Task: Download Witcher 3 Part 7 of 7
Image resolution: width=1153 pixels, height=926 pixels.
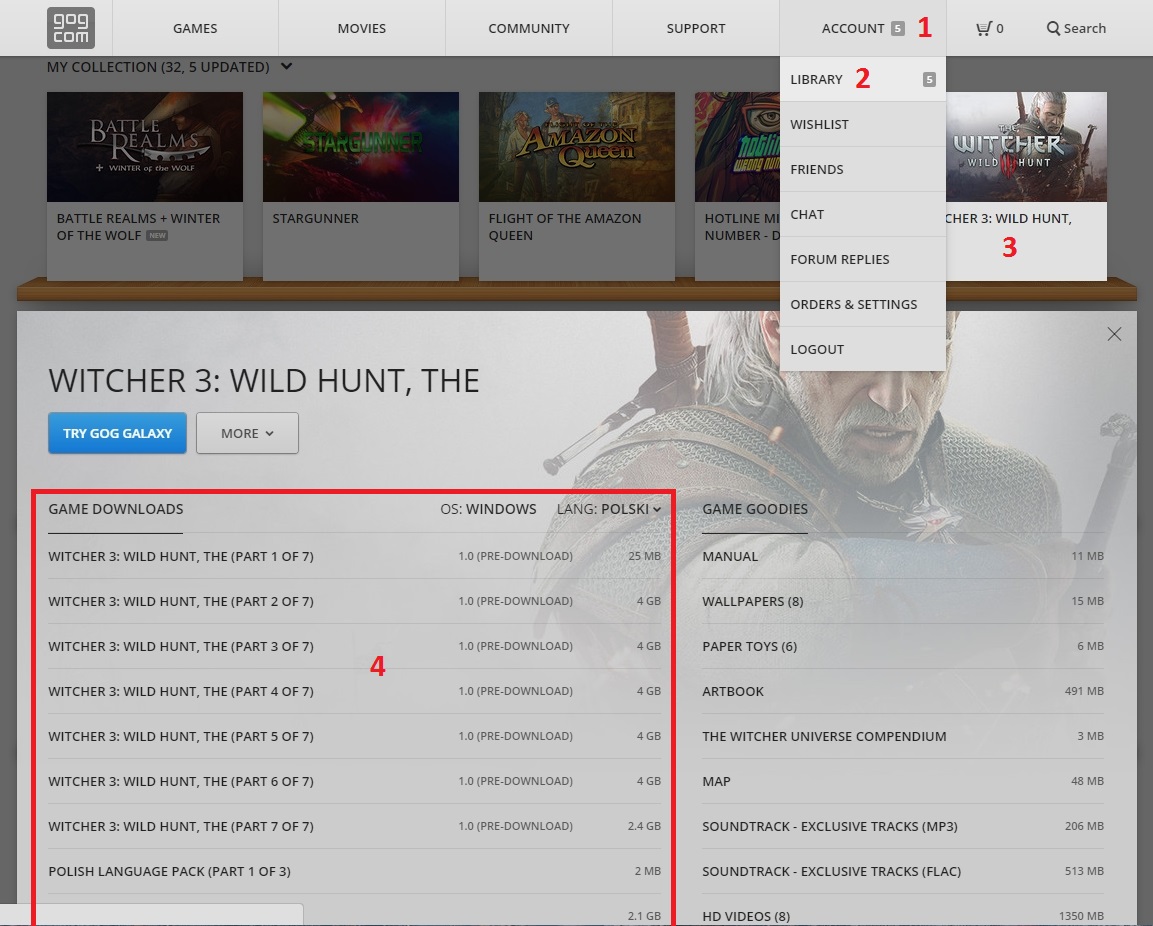Action: 354,826
